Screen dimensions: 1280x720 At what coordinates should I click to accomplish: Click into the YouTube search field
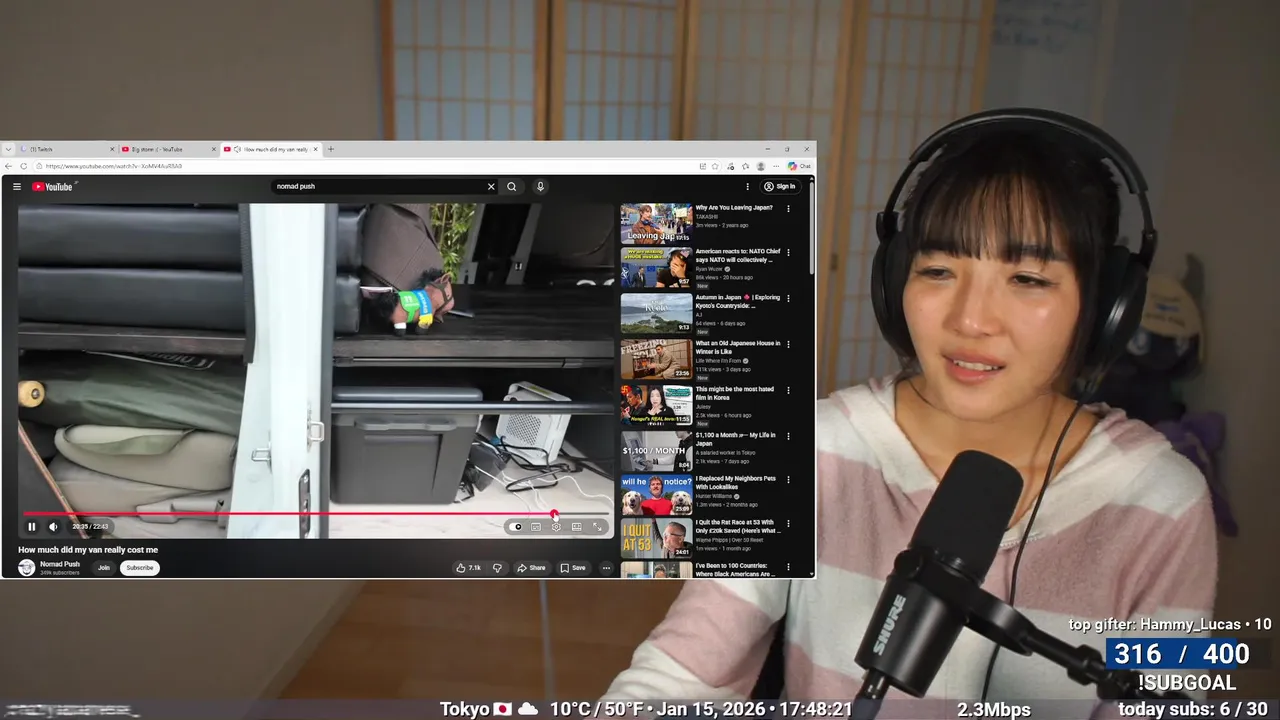380,186
